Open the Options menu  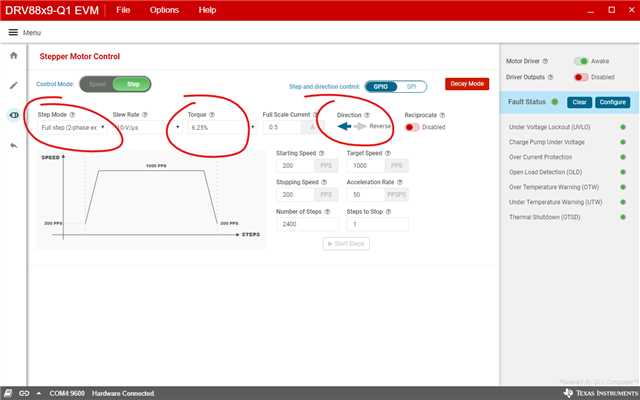[164, 10]
